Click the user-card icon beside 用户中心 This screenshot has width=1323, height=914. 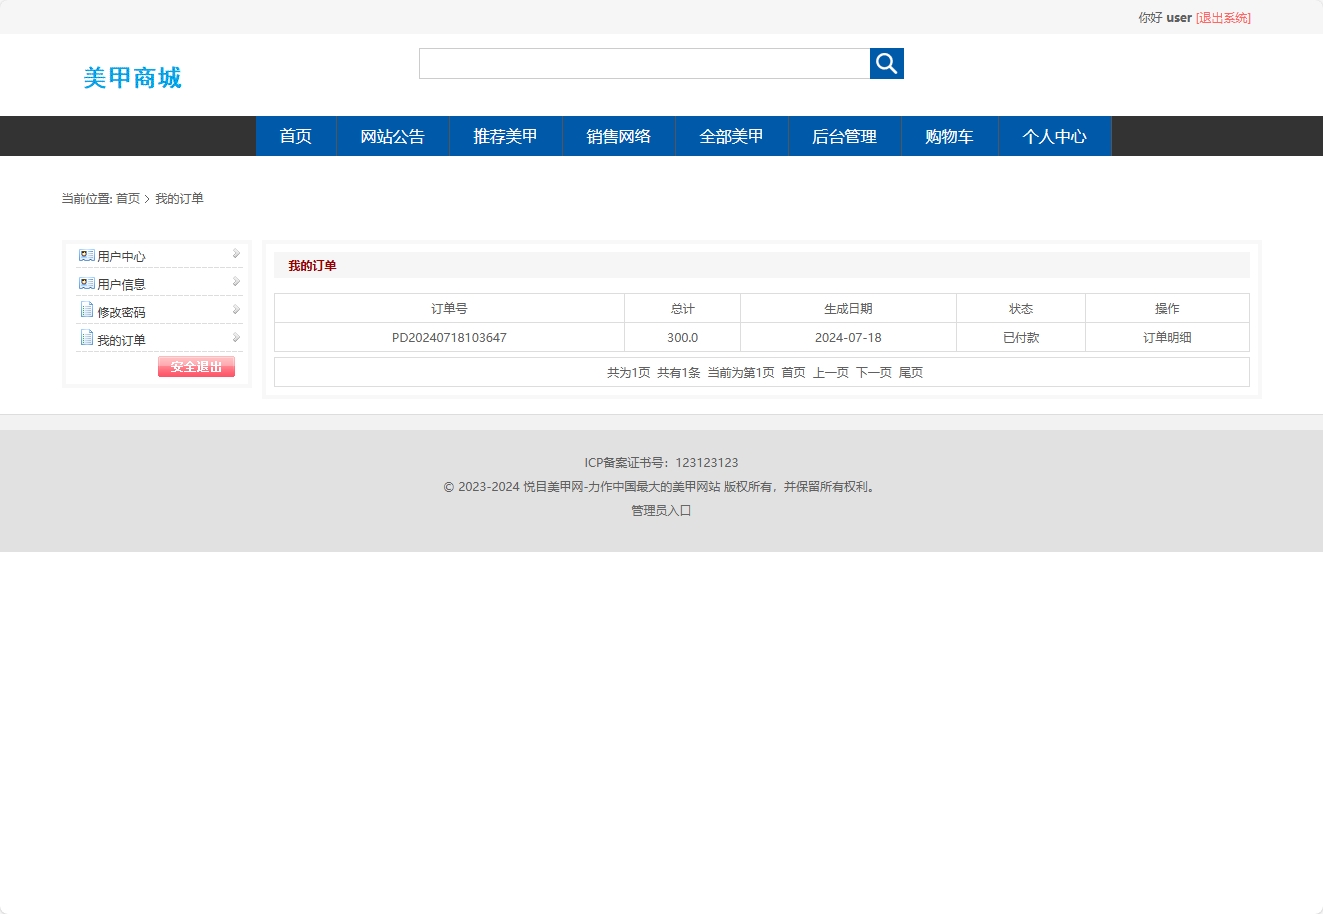coord(87,255)
